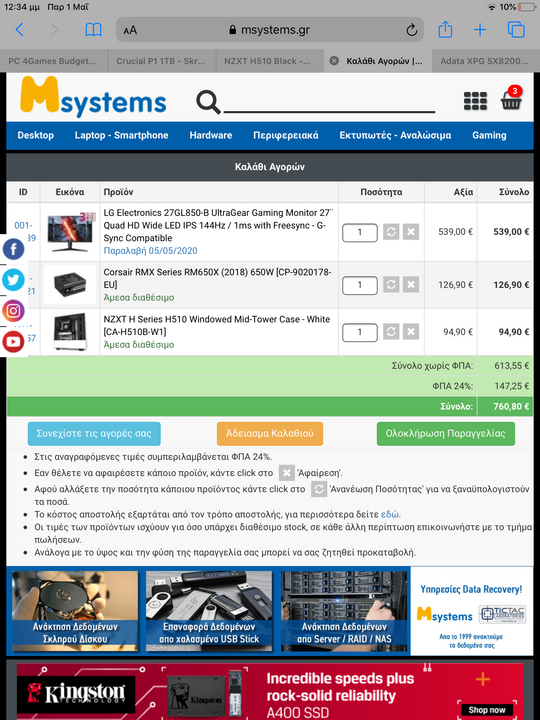
Task: Click Παραλαβή 05/05/2020 text
Action: 151,251
